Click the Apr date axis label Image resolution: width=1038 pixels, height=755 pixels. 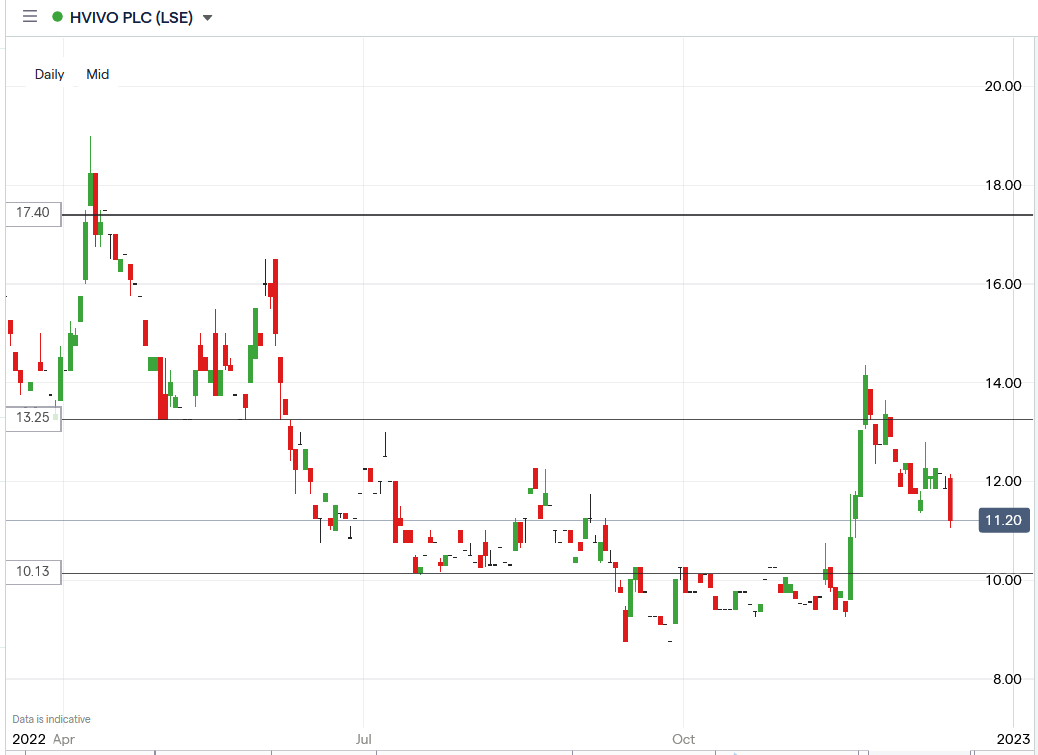point(64,739)
